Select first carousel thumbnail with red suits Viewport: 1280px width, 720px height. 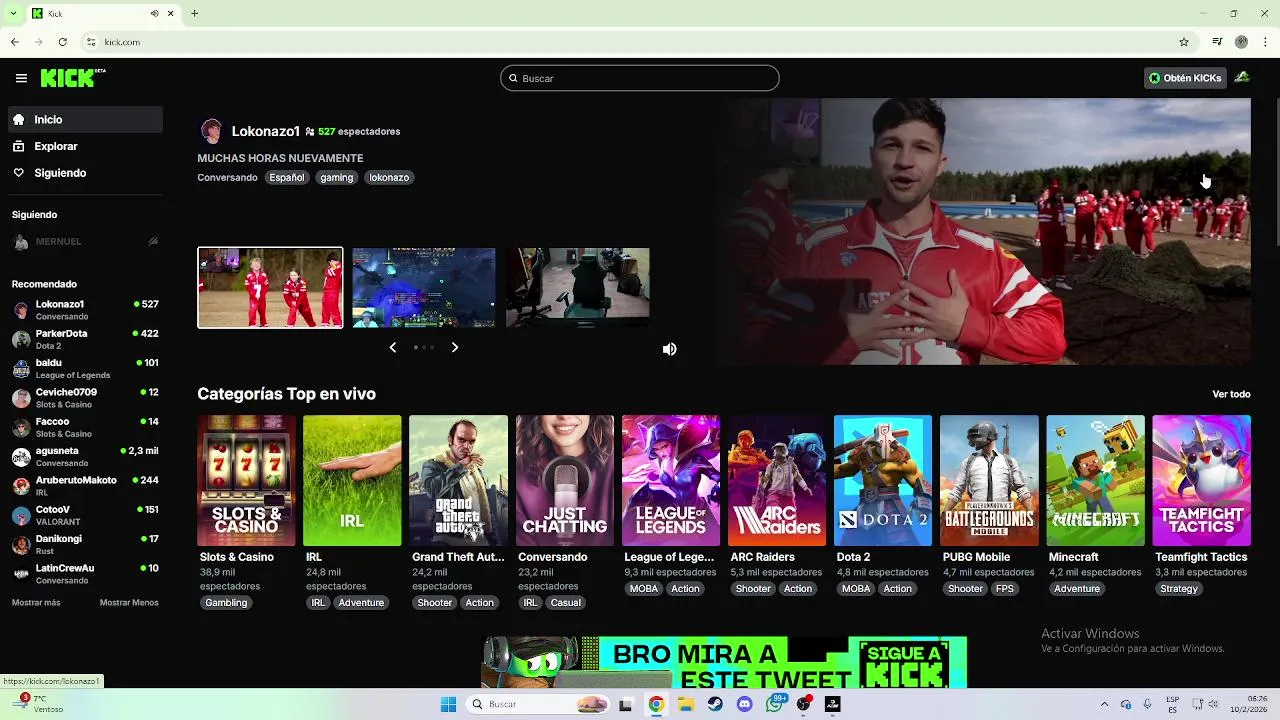click(270, 288)
